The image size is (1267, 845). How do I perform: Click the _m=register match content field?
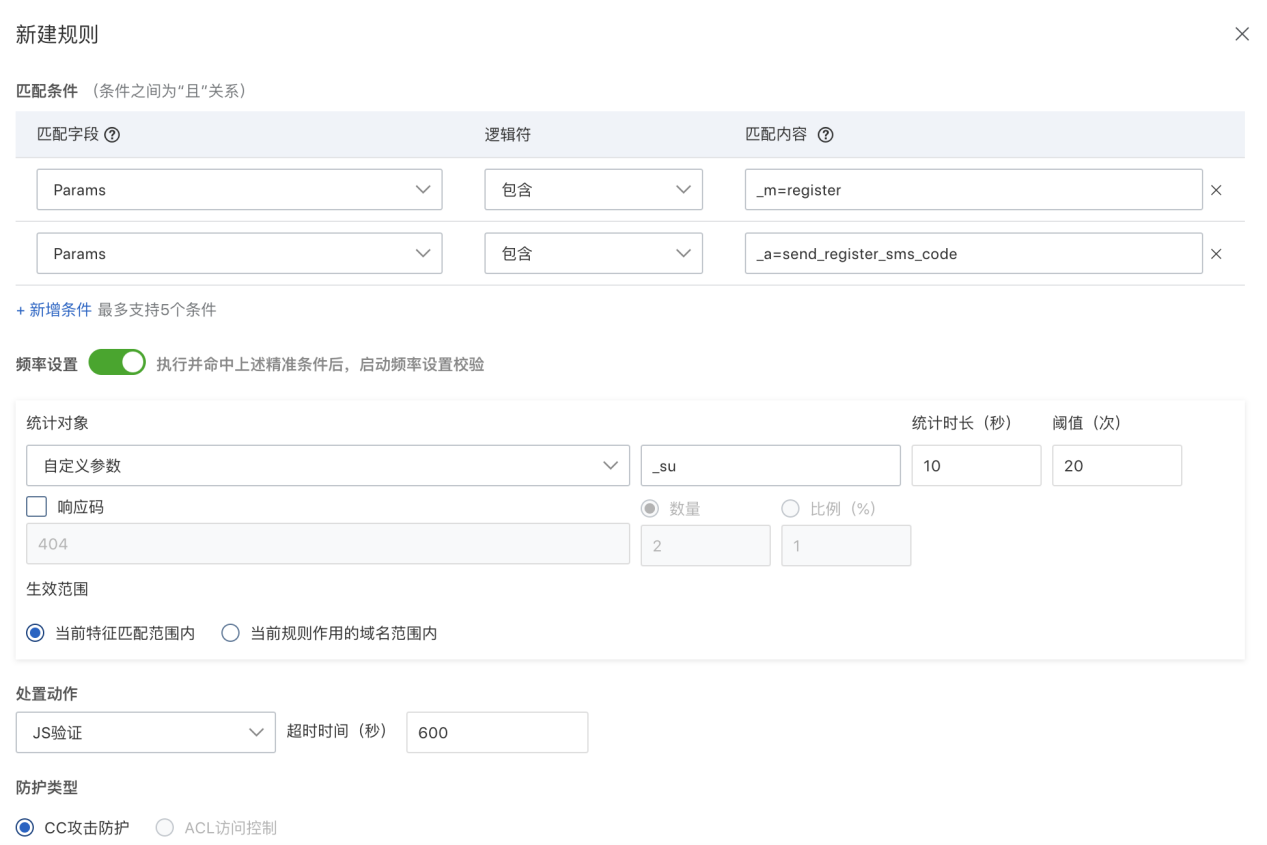click(x=972, y=190)
